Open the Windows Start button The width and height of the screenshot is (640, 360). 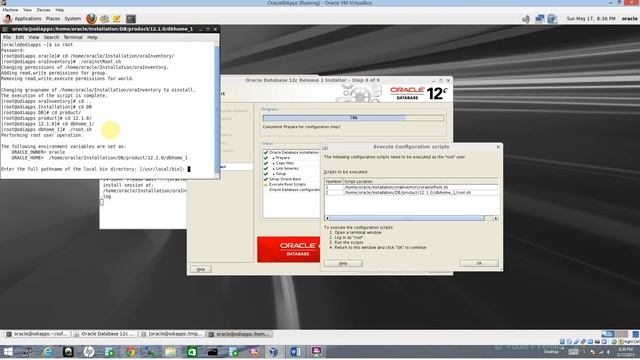[x=8, y=351]
